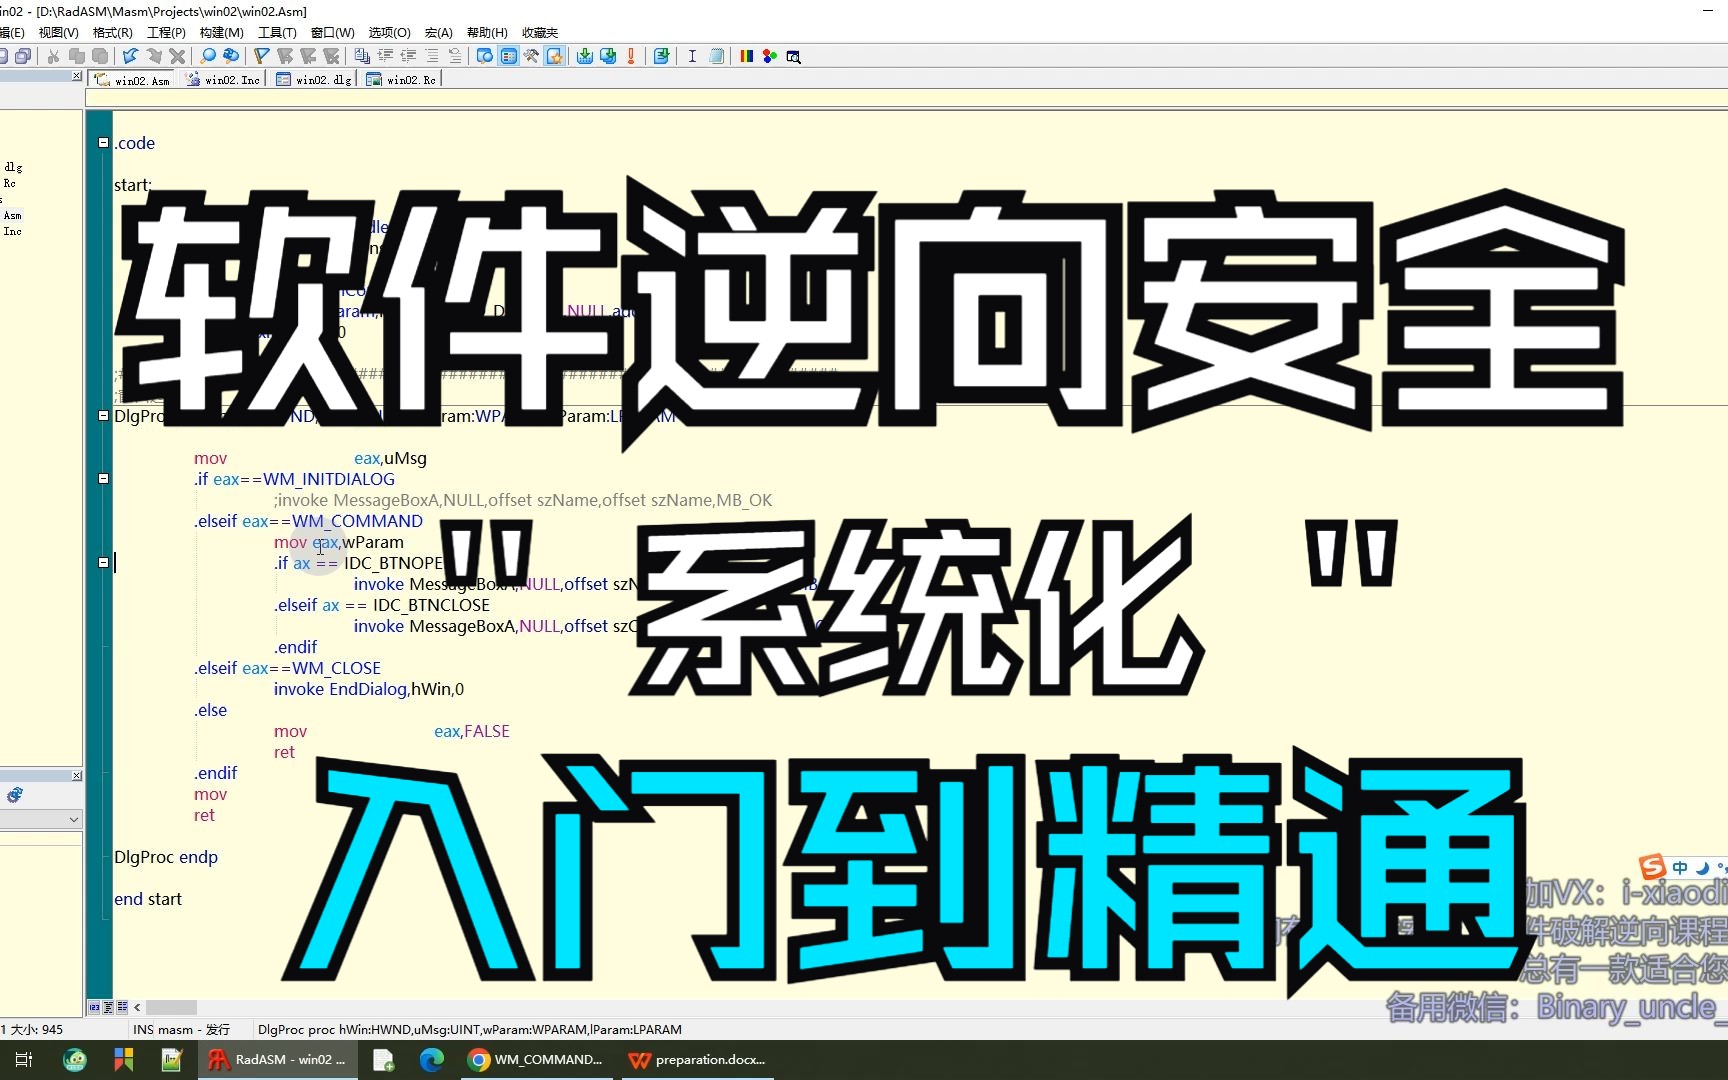Screen dimensions: 1728x1080
Task: Click the red-green-blue dots toolbar icon
Action: [x=770, y=56]
